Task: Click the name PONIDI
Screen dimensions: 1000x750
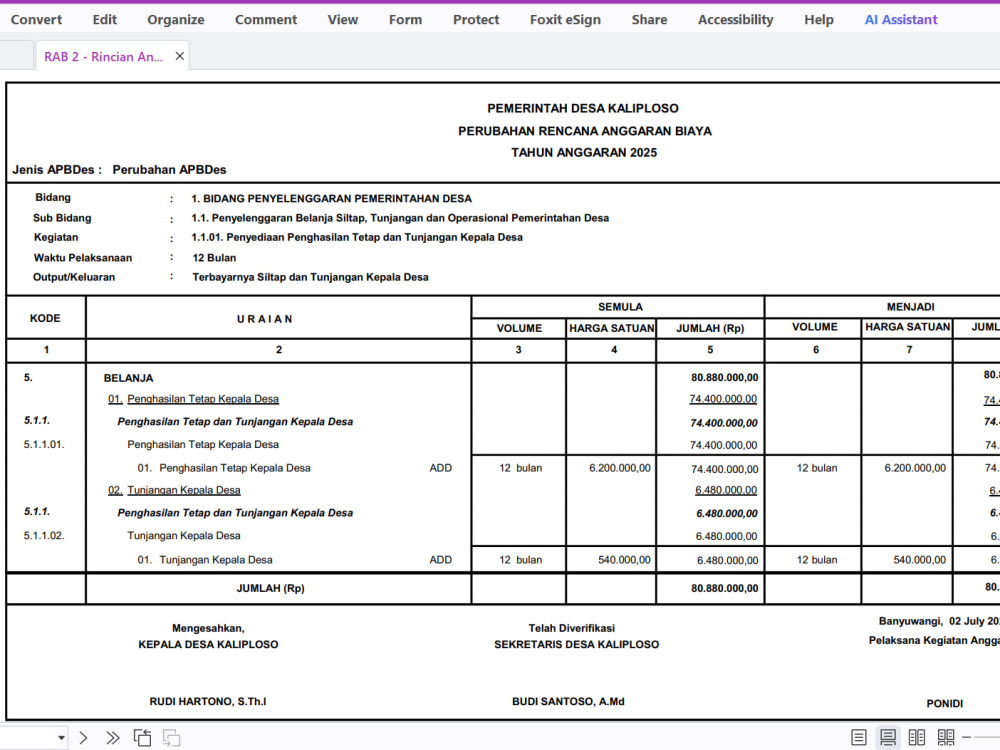Action: click(945, 703)
